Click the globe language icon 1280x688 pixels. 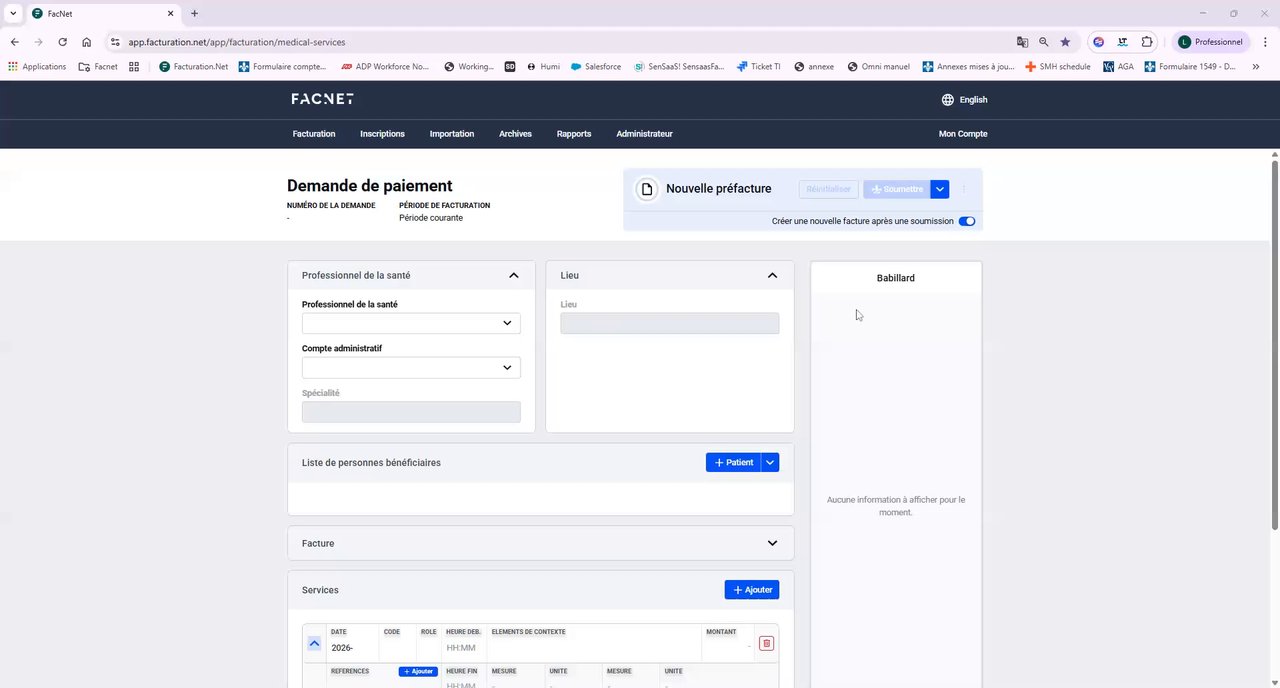(947, 100)
